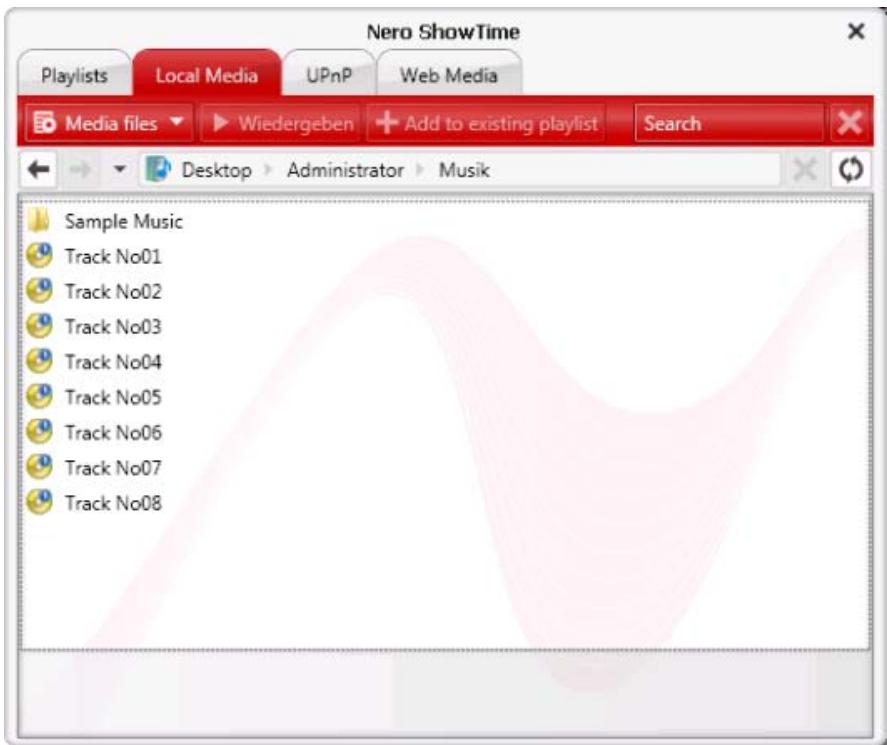
Task: Switch to the Playlists tab
Action: 74,75
